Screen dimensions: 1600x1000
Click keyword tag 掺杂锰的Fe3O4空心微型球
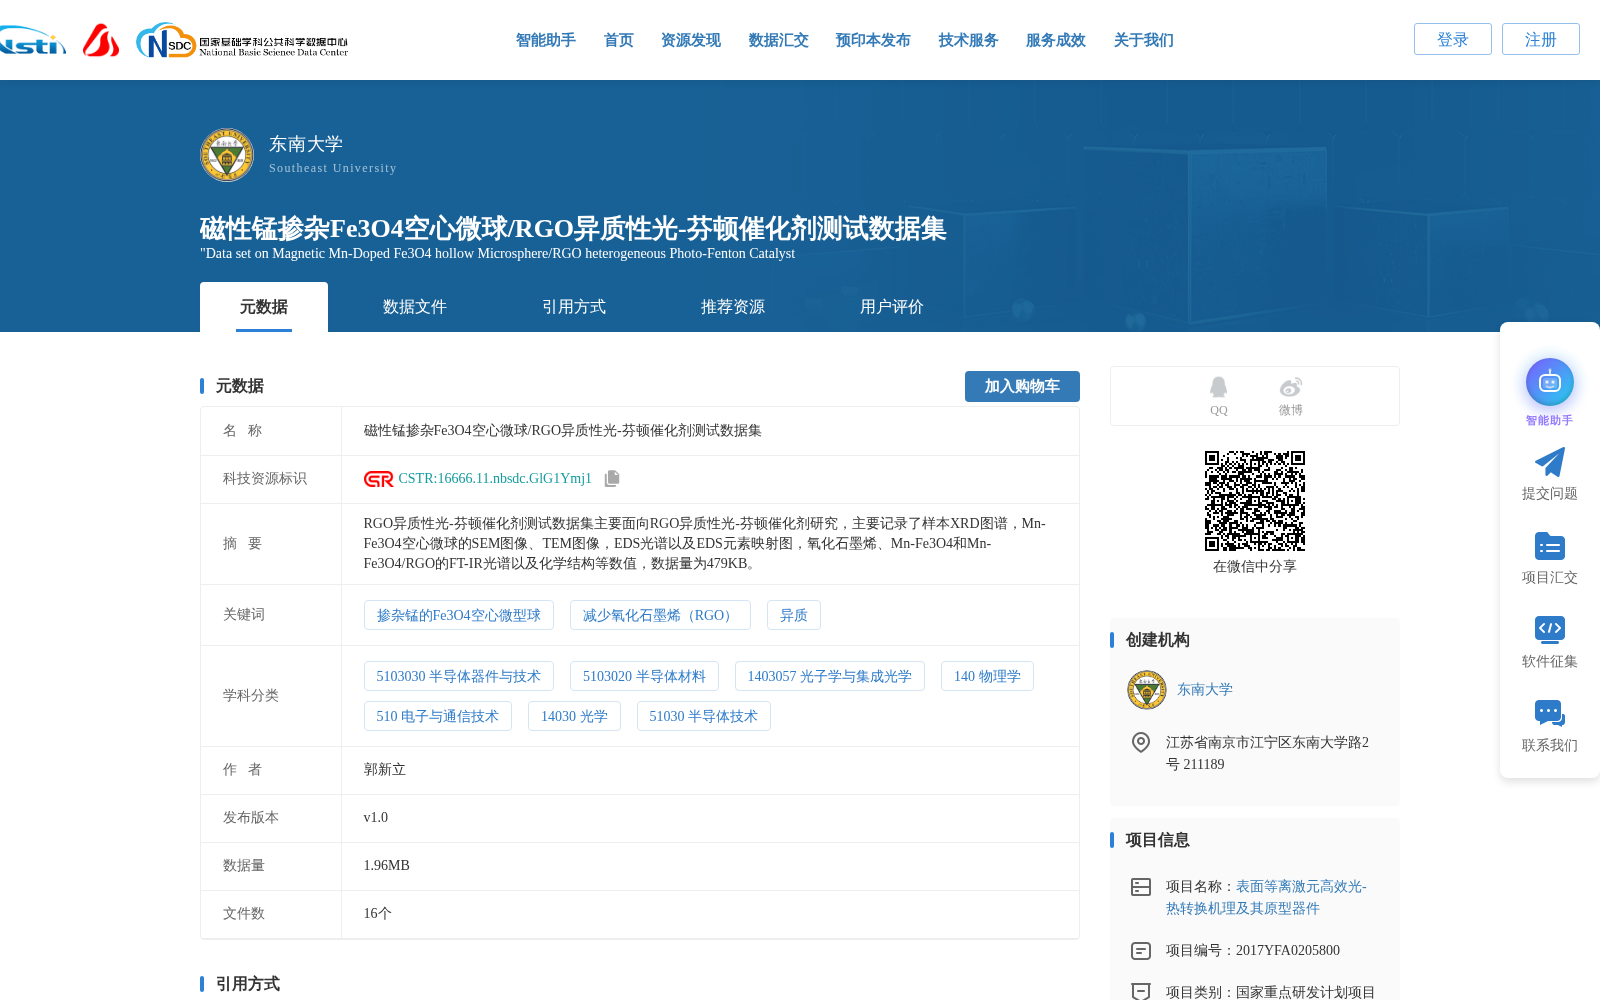coord(459,615)
